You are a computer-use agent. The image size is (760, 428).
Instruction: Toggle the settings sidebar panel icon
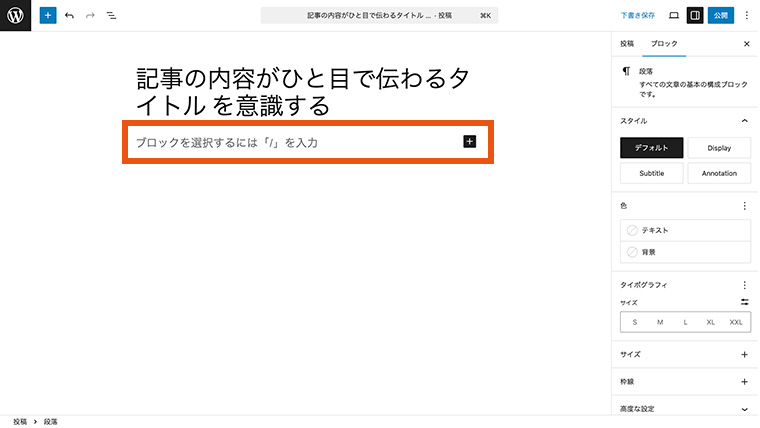pos(695,16)
